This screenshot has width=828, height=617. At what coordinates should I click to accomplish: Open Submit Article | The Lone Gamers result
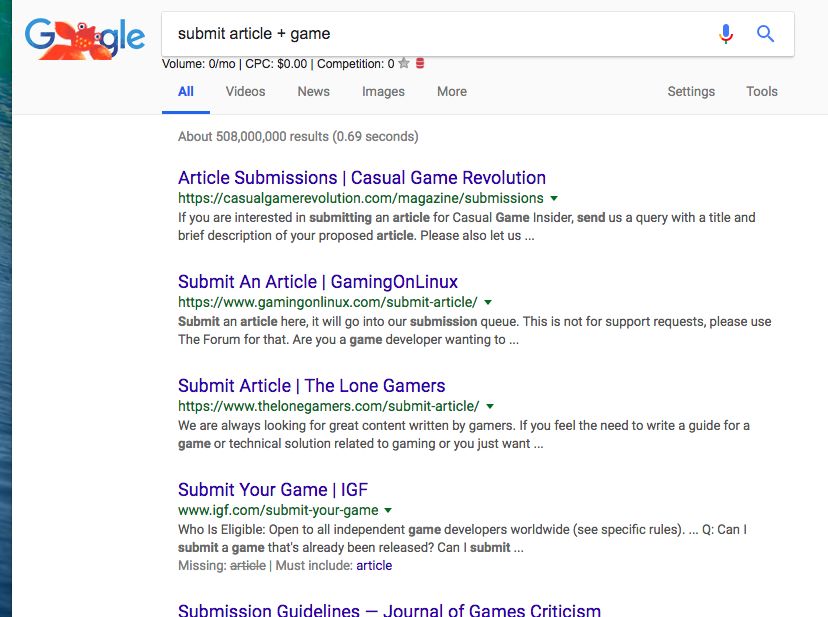pyautogui.click(x=312, y=386)
